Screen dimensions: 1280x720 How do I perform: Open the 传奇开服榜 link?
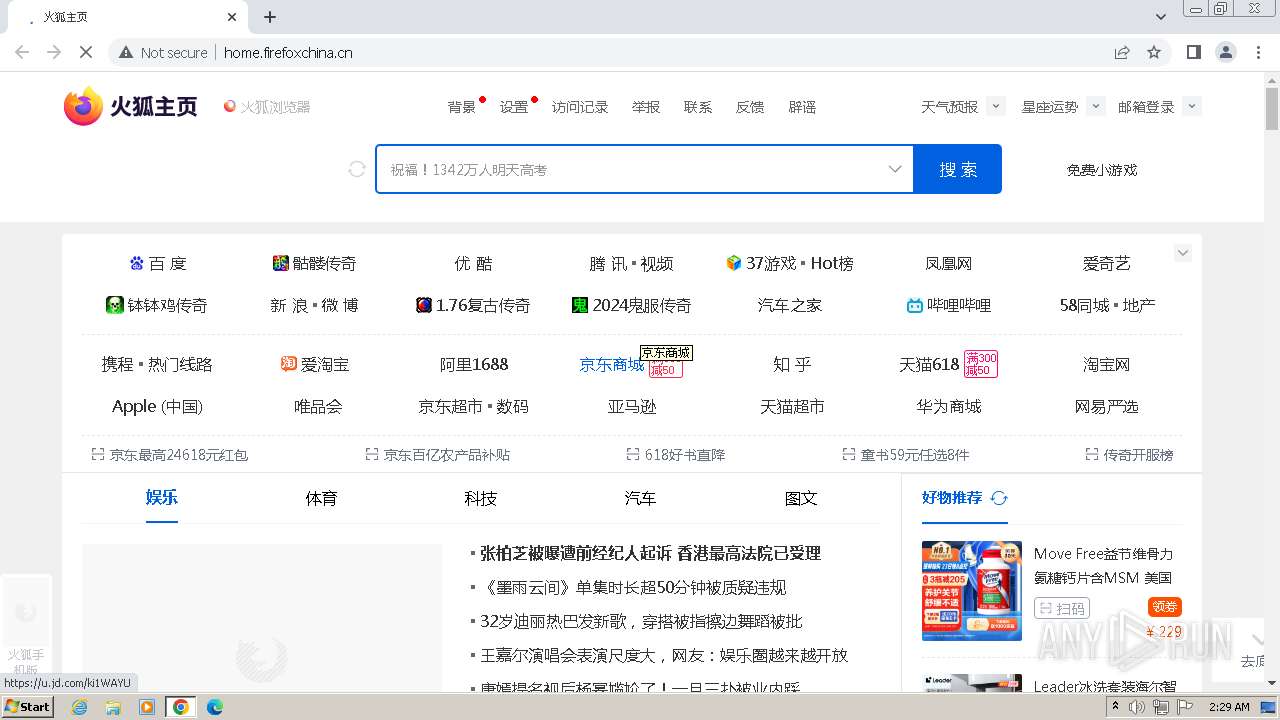(x=1138, y=455)
